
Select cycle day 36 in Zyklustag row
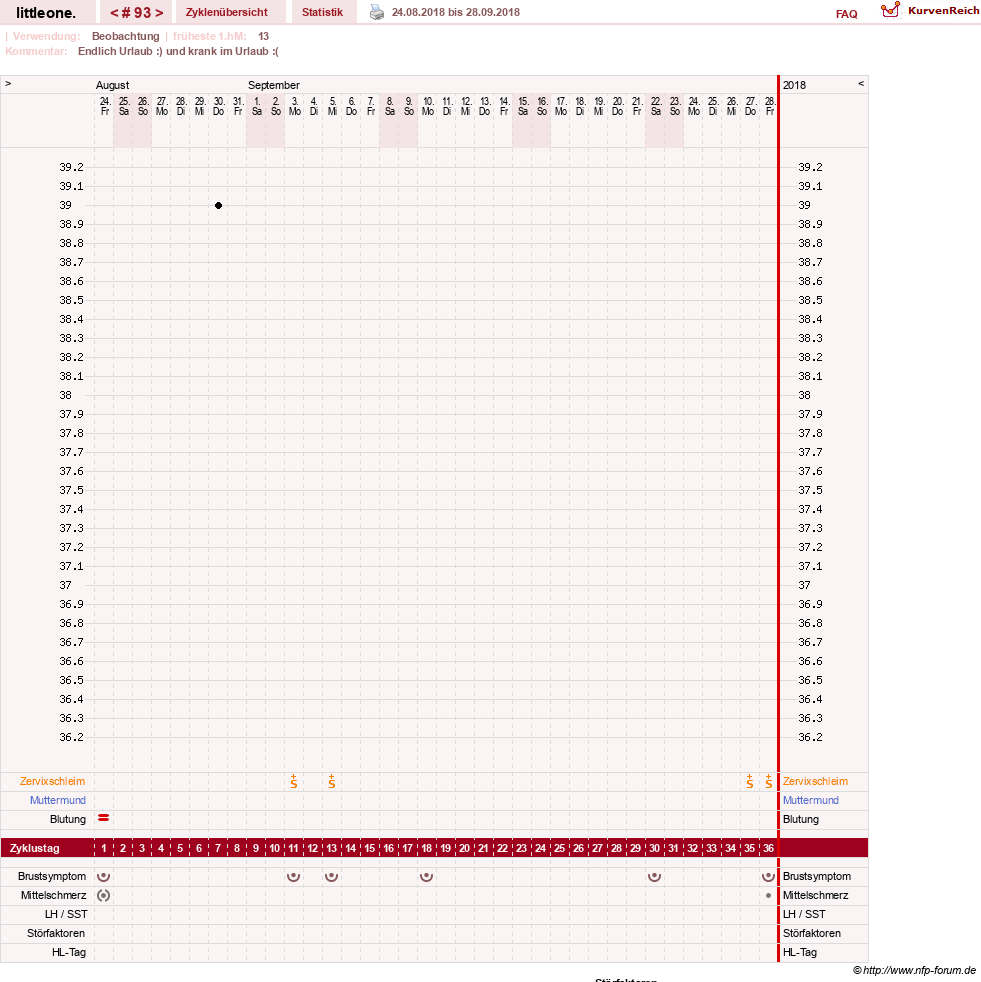769,848
